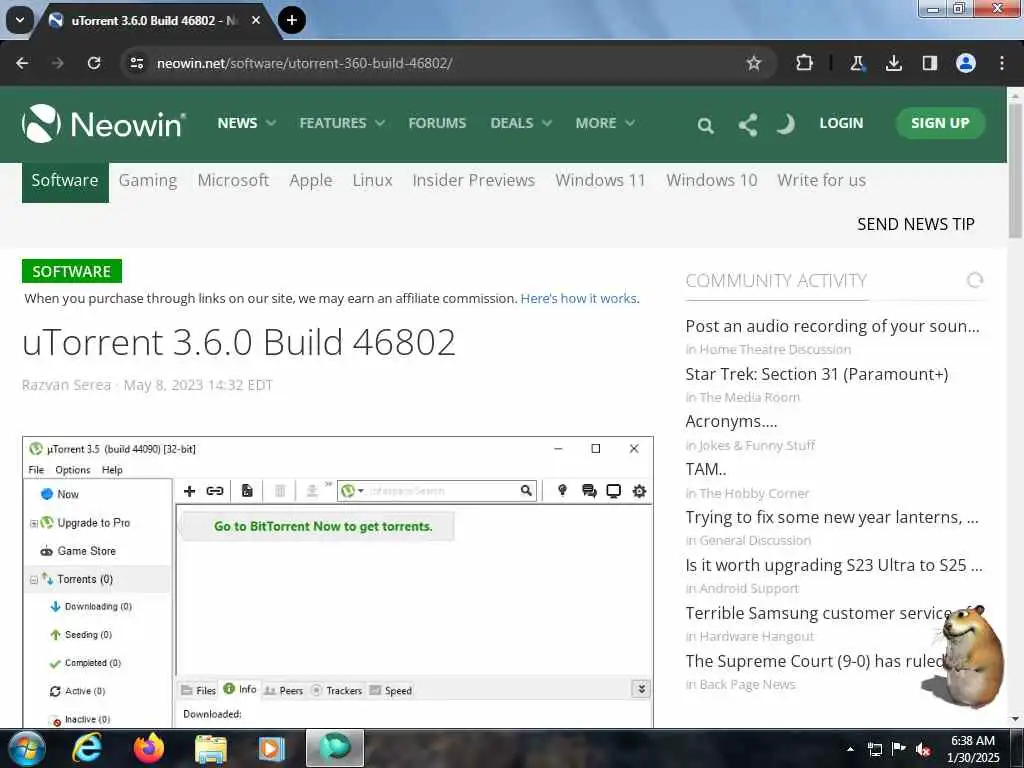This screenshot has height=768, width=1024.
Task: Open Post an audio recording thread
Action: coord(833,327)
